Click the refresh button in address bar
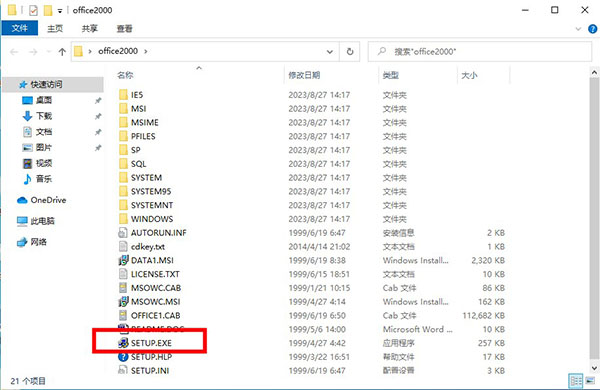The height and width of the screenshot is (390, 600). (x=350, y=51)
